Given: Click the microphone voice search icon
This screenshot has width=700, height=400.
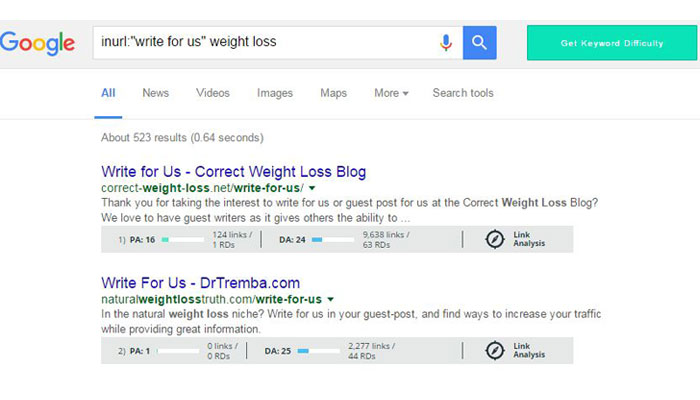Looking at the screenshot, I should tap(446, 43).
